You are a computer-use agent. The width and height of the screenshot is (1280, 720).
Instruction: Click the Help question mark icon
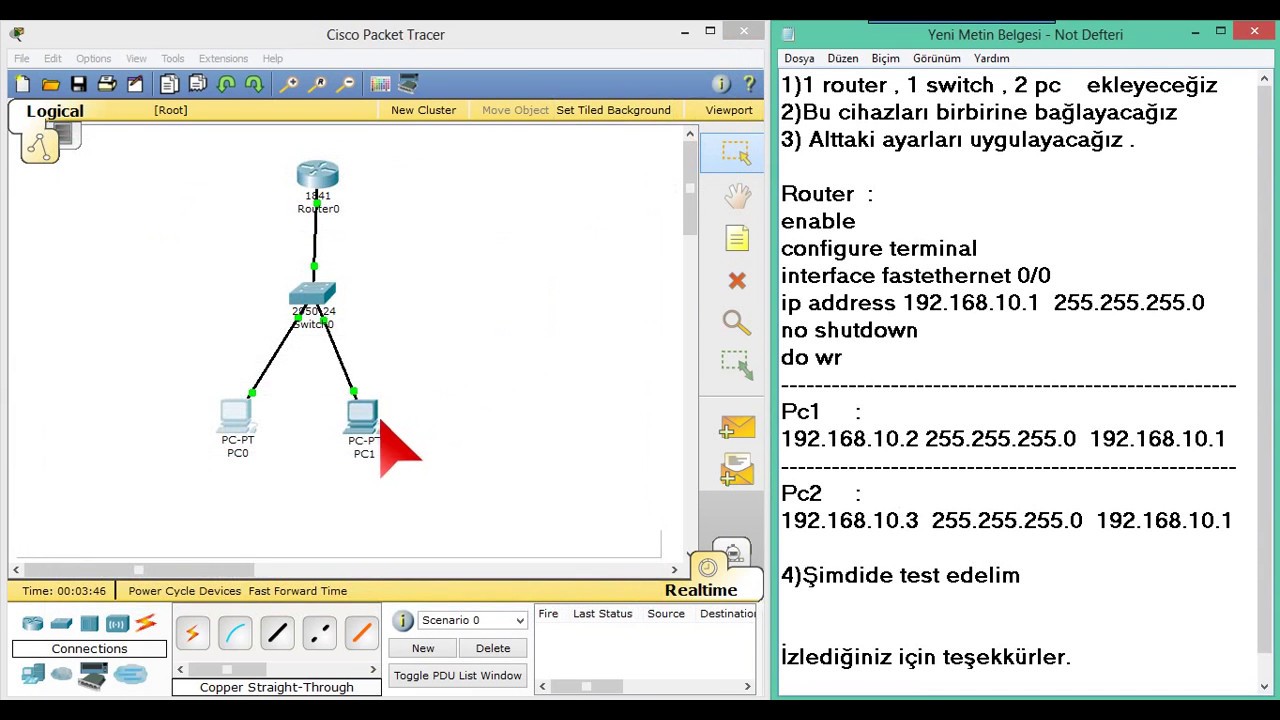pos(749,84)
